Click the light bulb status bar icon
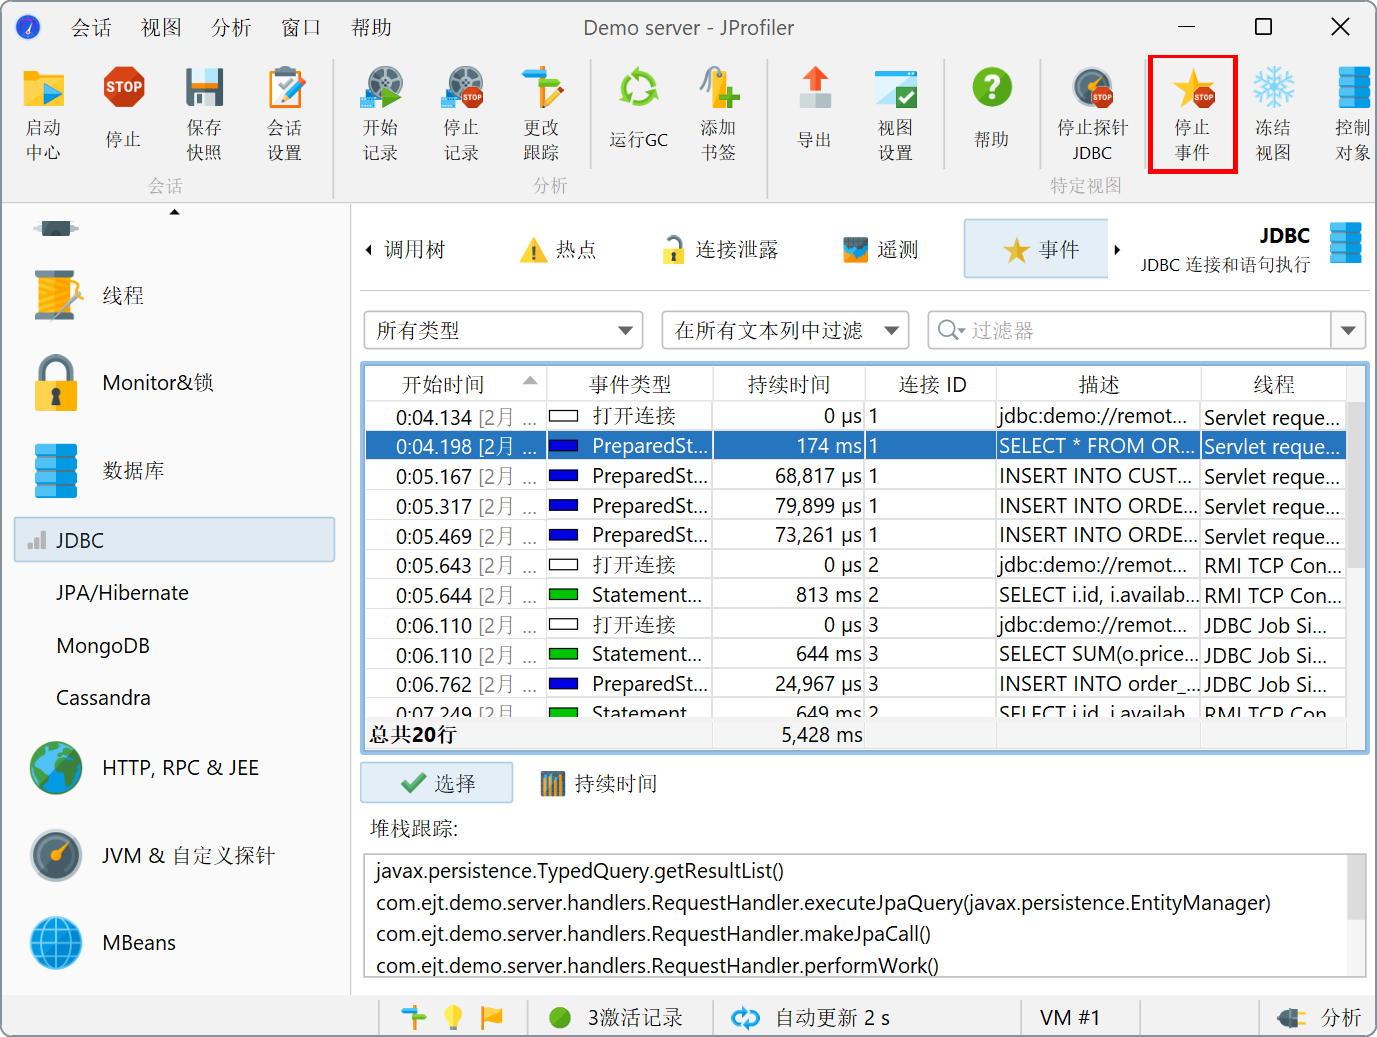Viewport: 1377px width, 1037px height. click(x=453, y=1018)
